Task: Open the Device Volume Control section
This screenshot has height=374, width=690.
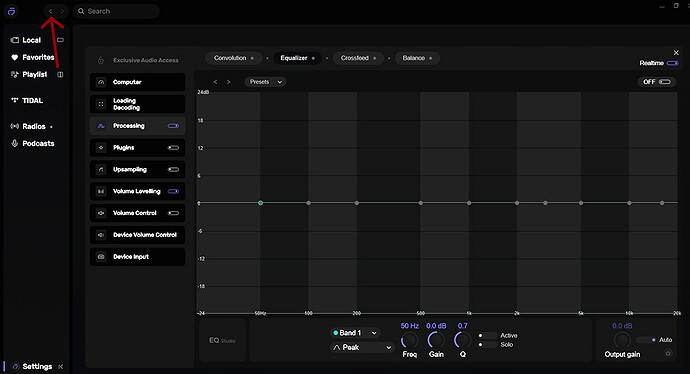Action: click(137, 235)
